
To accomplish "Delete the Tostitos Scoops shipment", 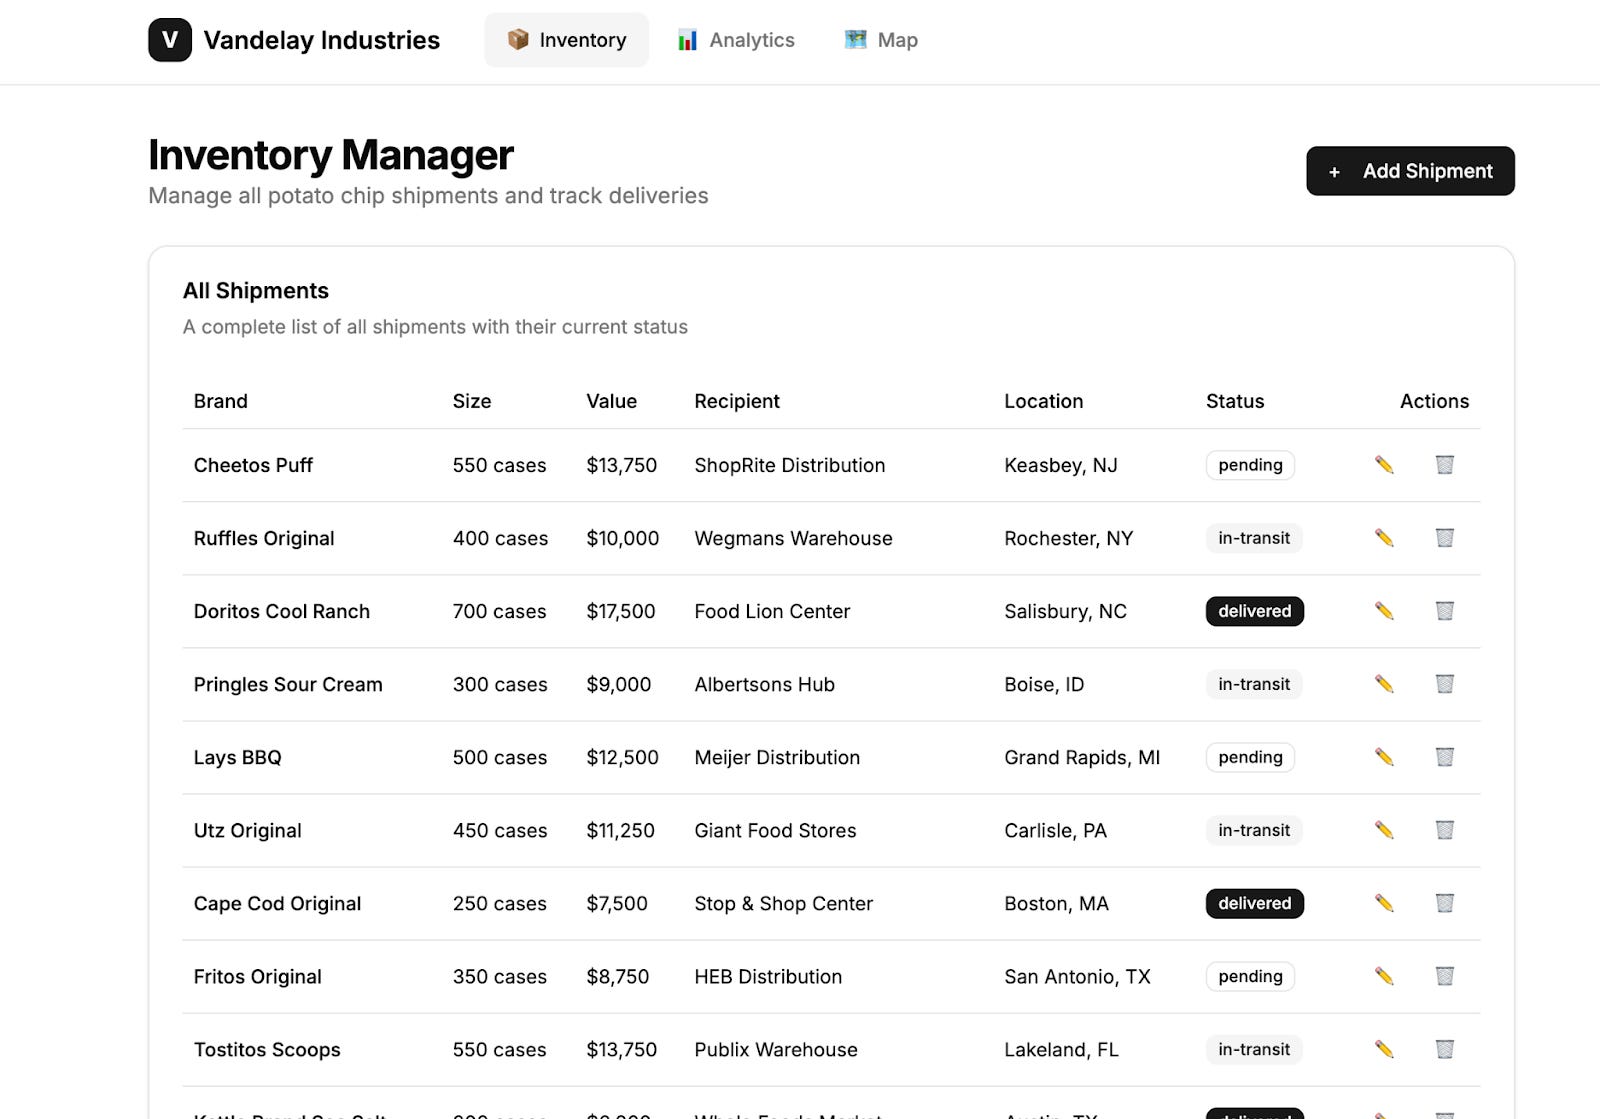I will (x=1444, y=1049).
